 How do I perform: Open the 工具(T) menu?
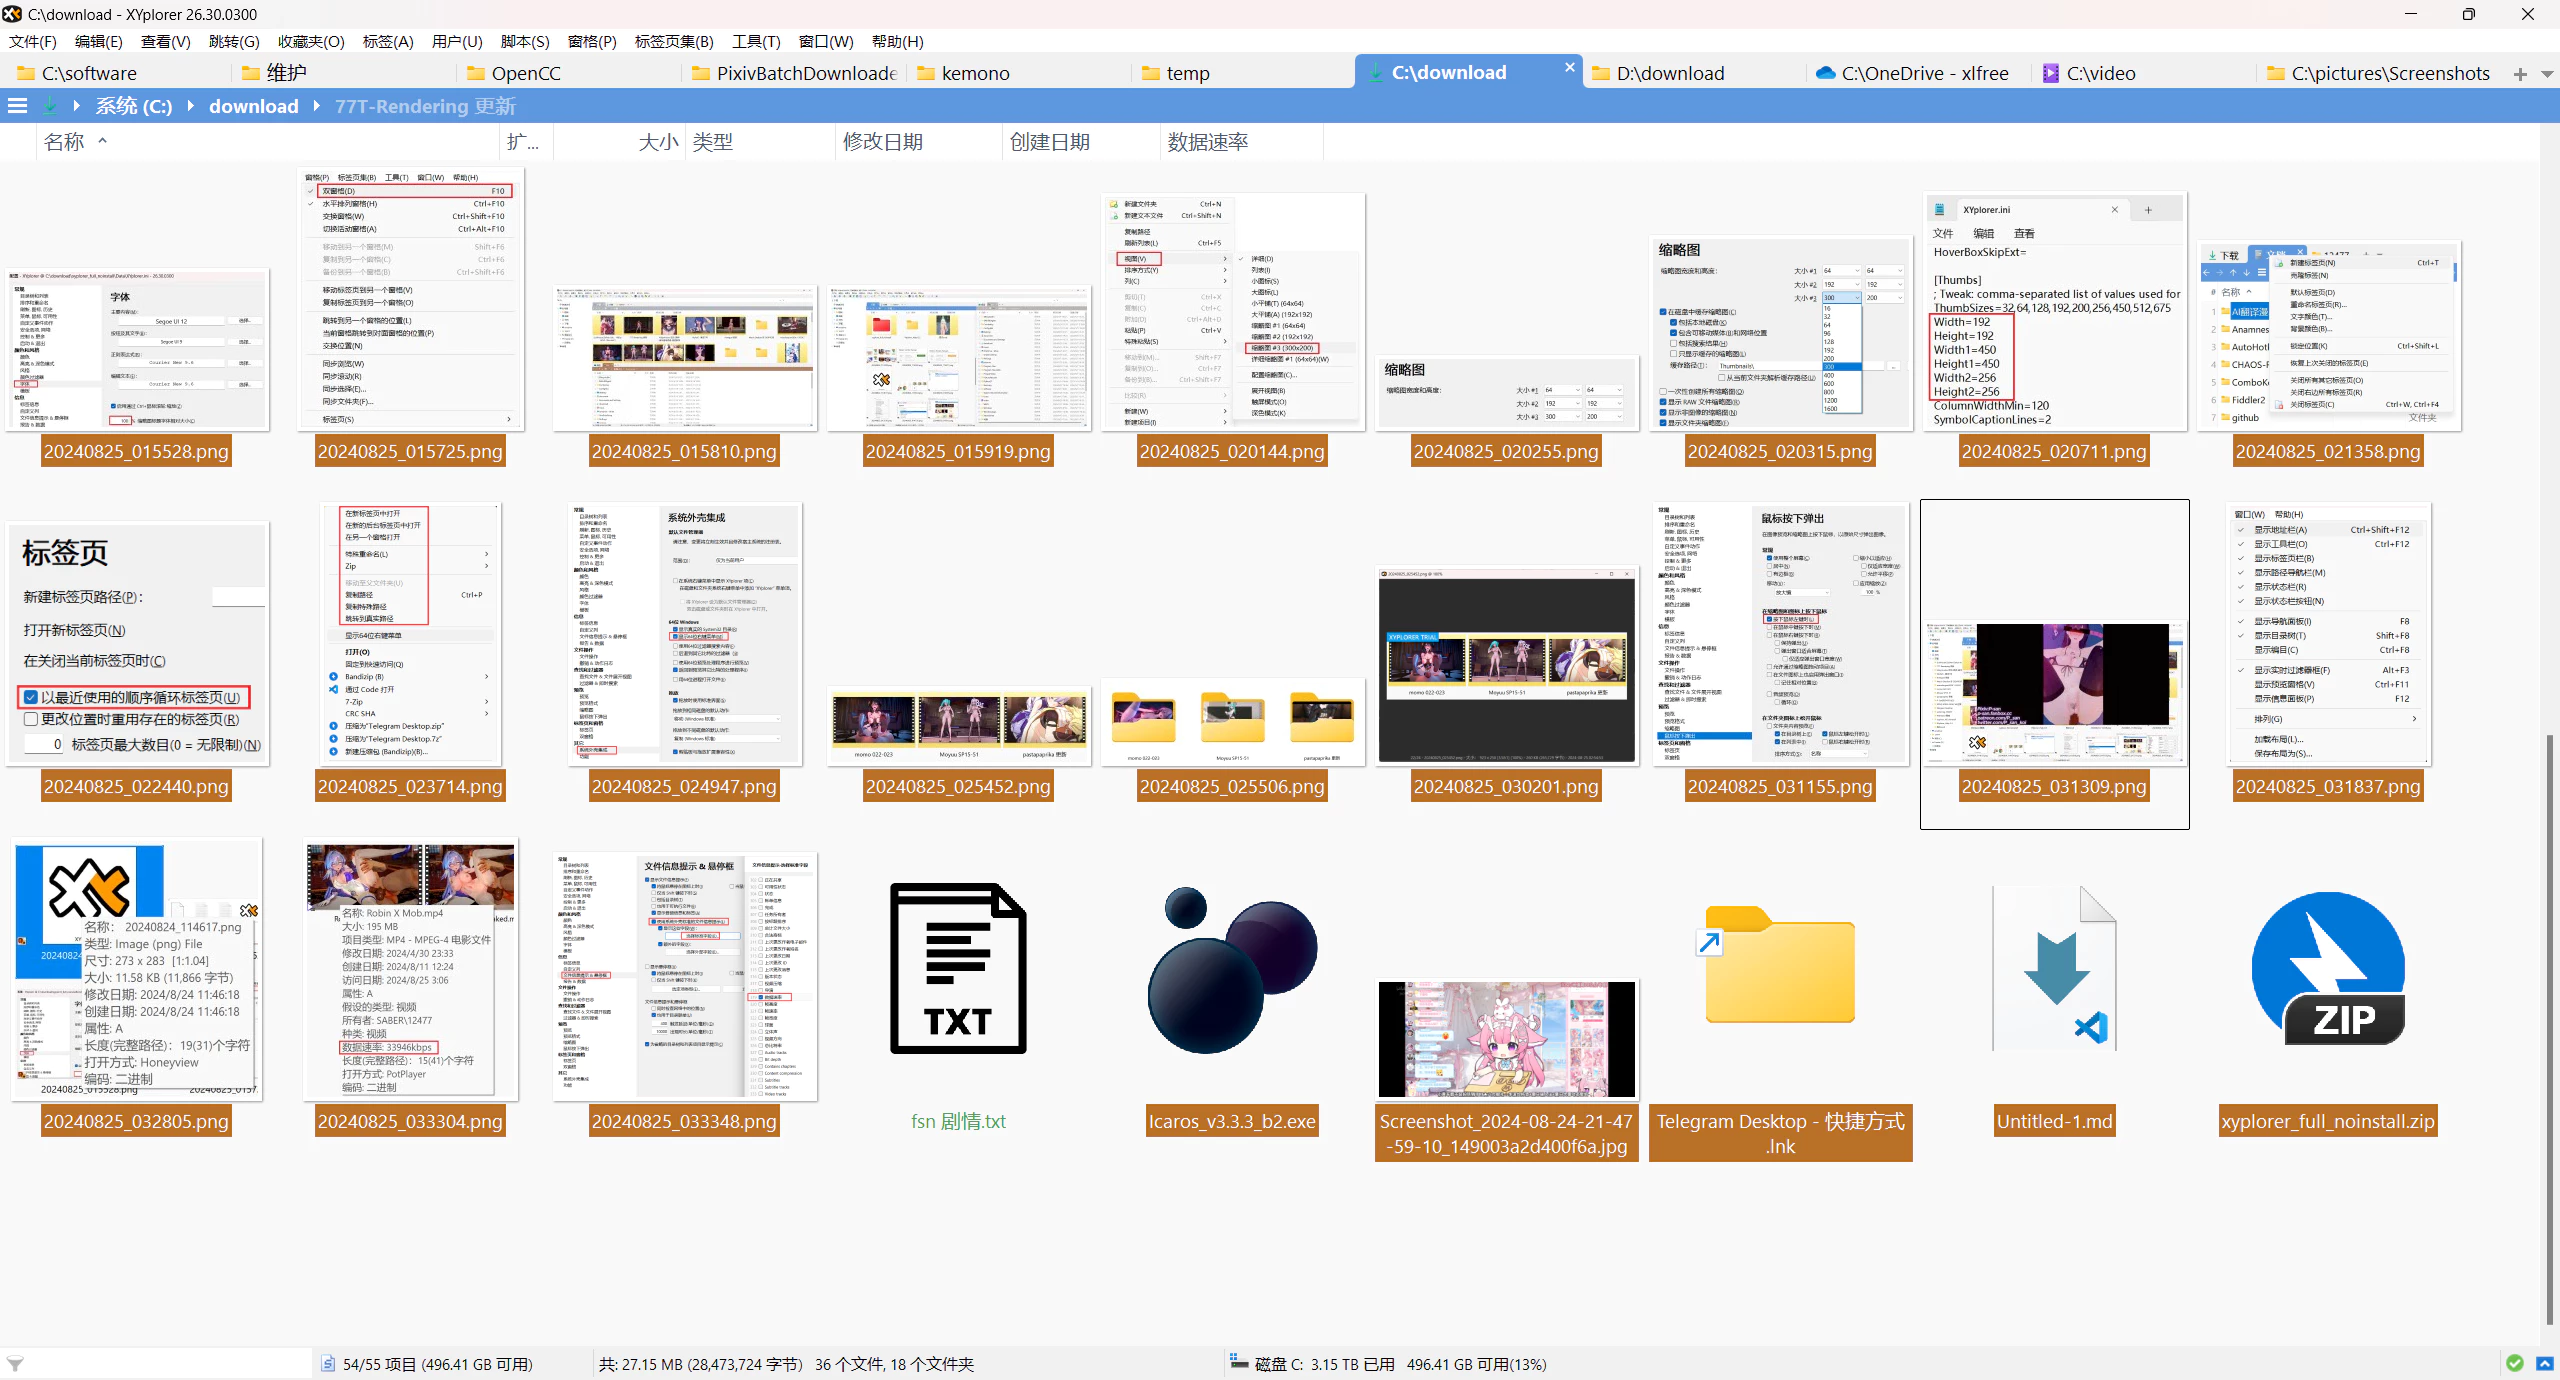pos(756,41)
